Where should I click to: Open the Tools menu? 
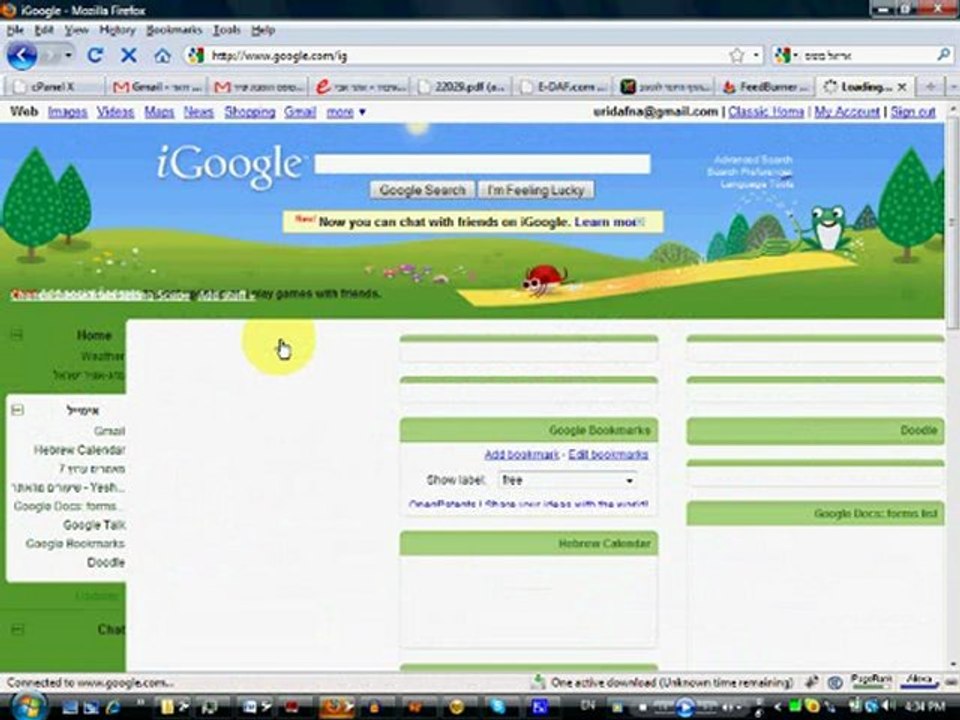point(227,30)
